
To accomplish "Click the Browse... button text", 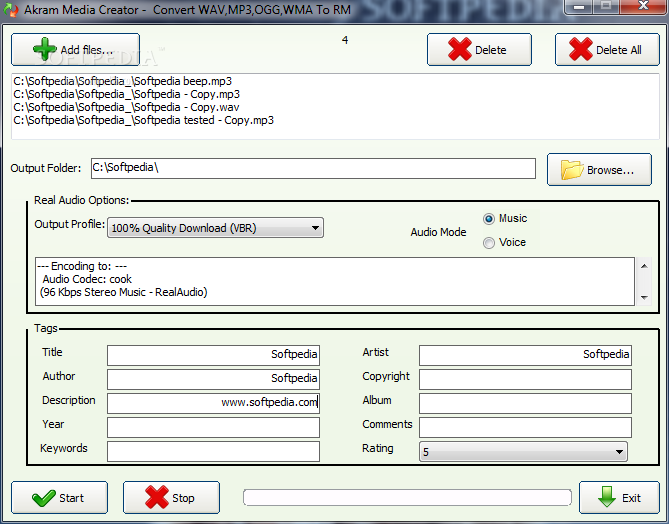I will (611, 170).
